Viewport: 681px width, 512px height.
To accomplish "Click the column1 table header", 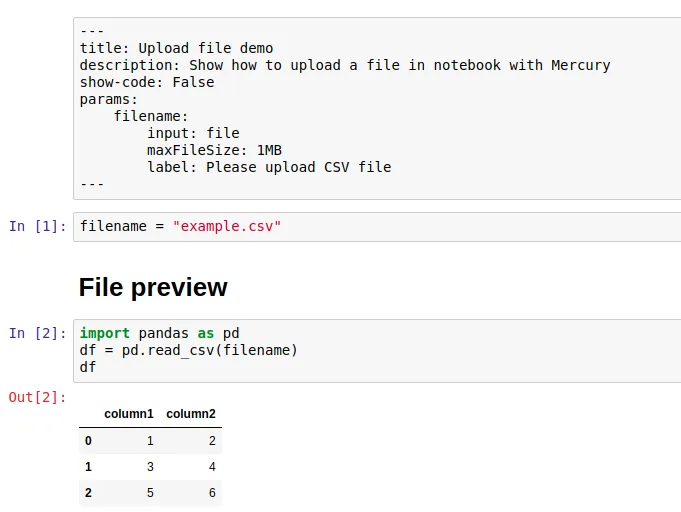I will (x=129, y=414).
